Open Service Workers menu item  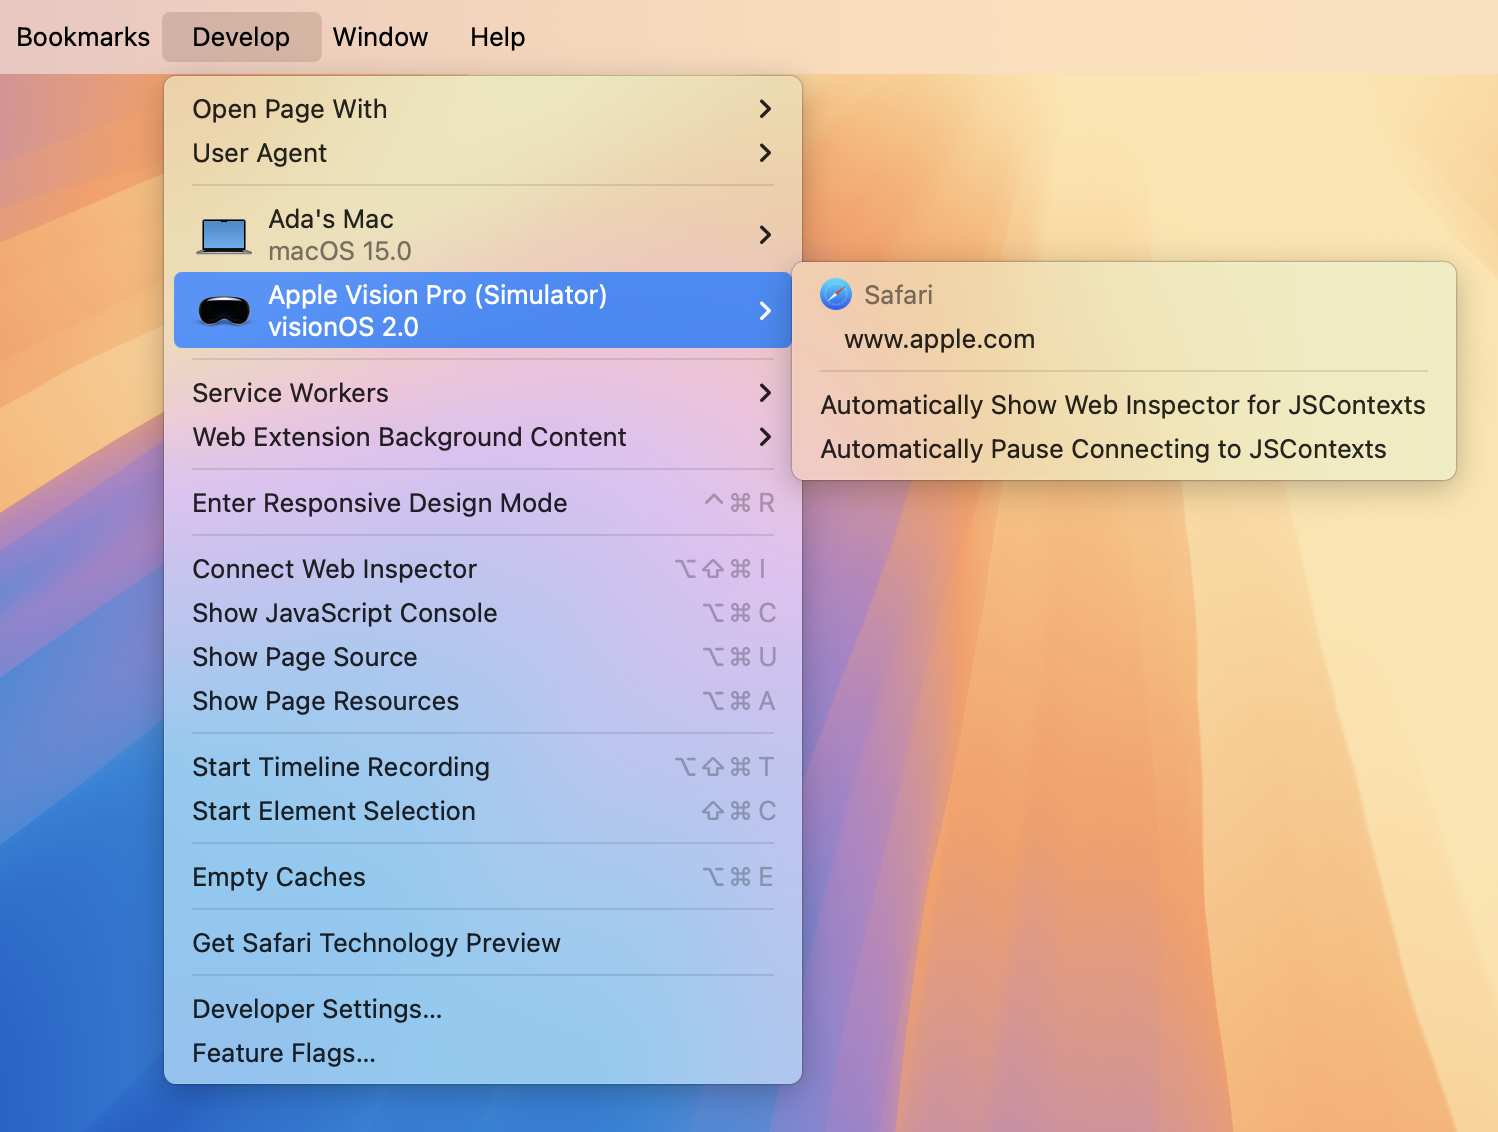tap(483, 393)
